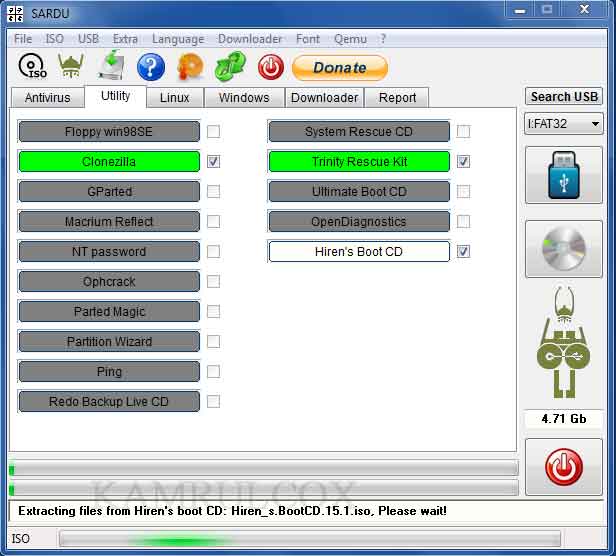
Task: Click the GParted button
Action: (109, 192)
